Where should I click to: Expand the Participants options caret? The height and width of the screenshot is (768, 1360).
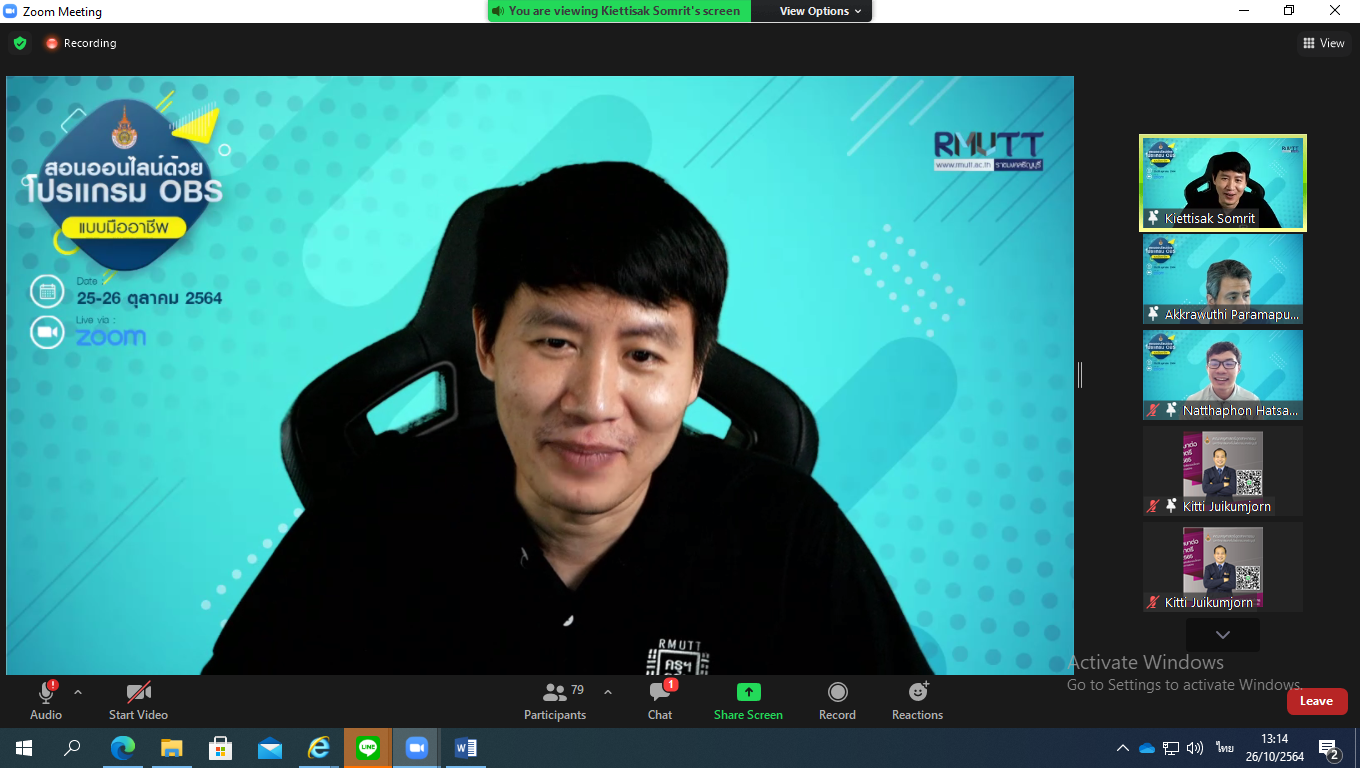608,692
